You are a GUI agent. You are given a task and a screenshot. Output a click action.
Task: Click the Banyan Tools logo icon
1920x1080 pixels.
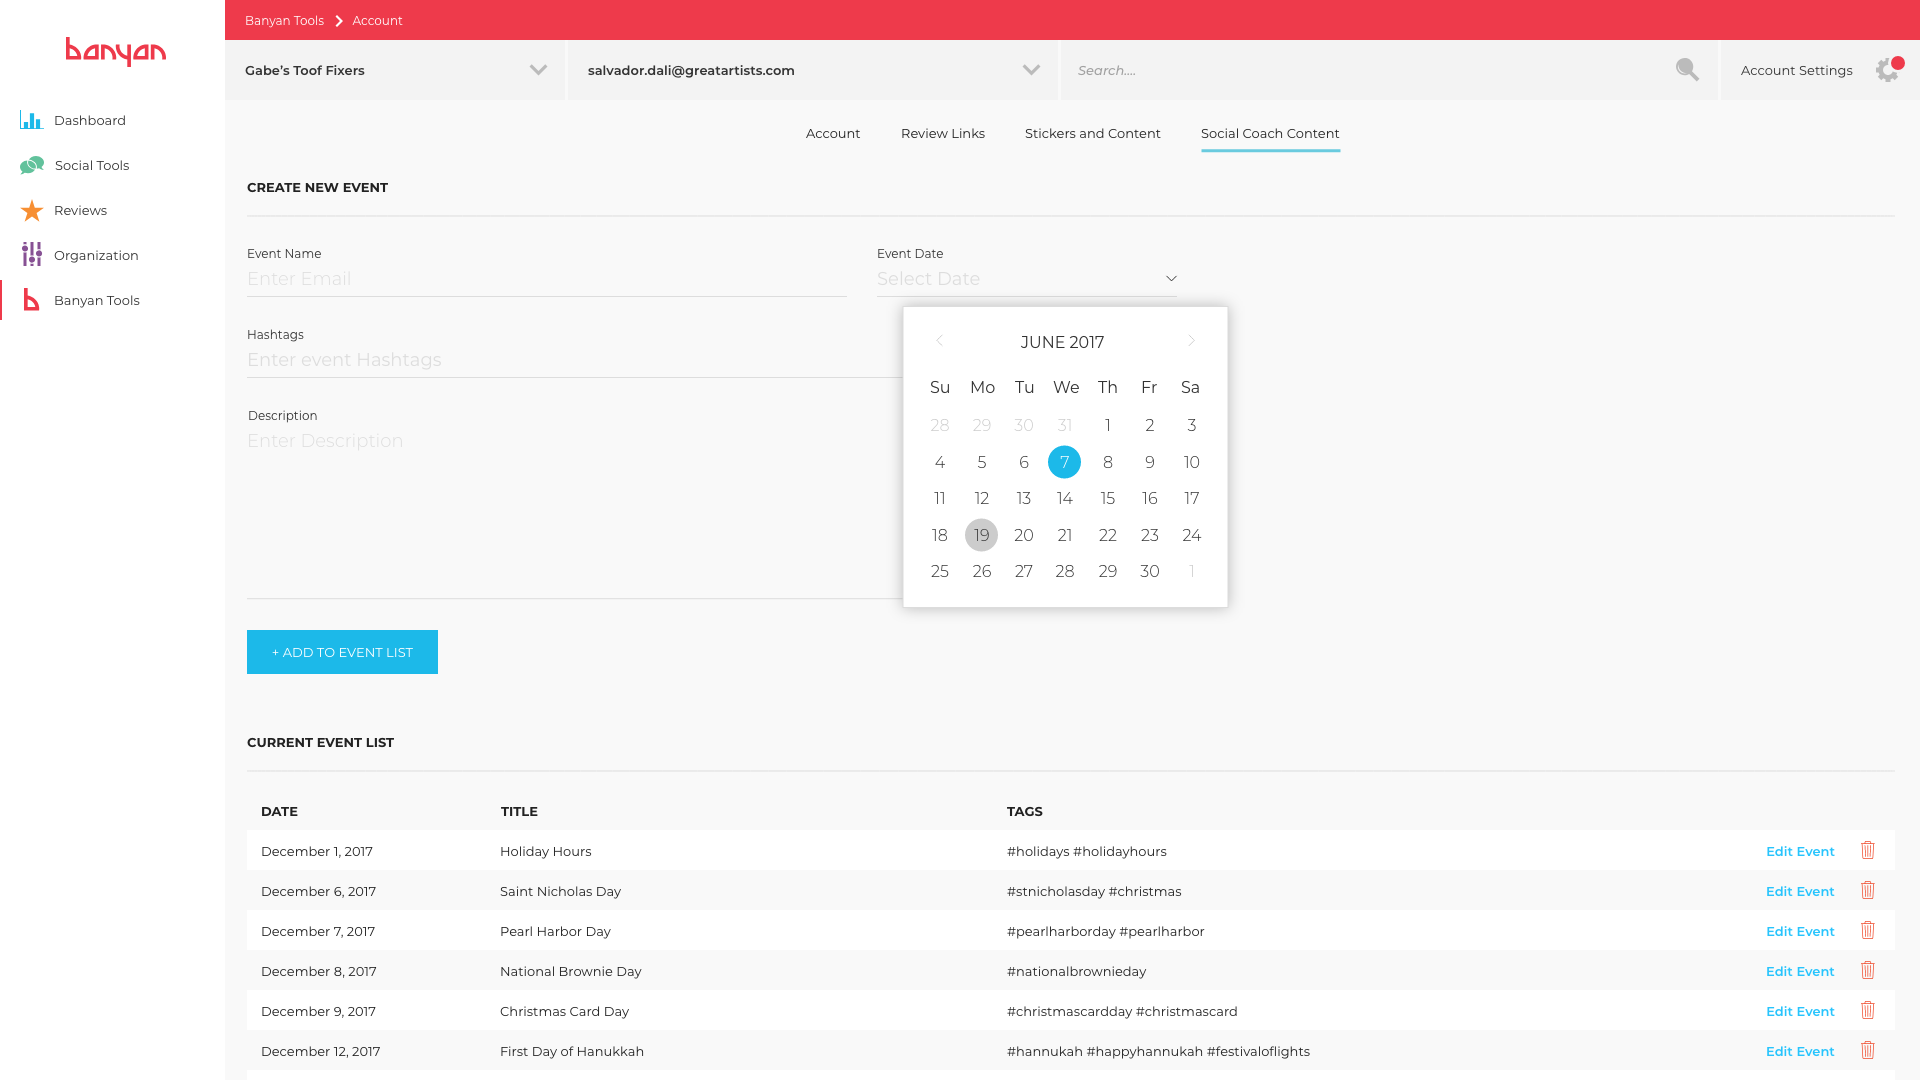tap(32, 300)
